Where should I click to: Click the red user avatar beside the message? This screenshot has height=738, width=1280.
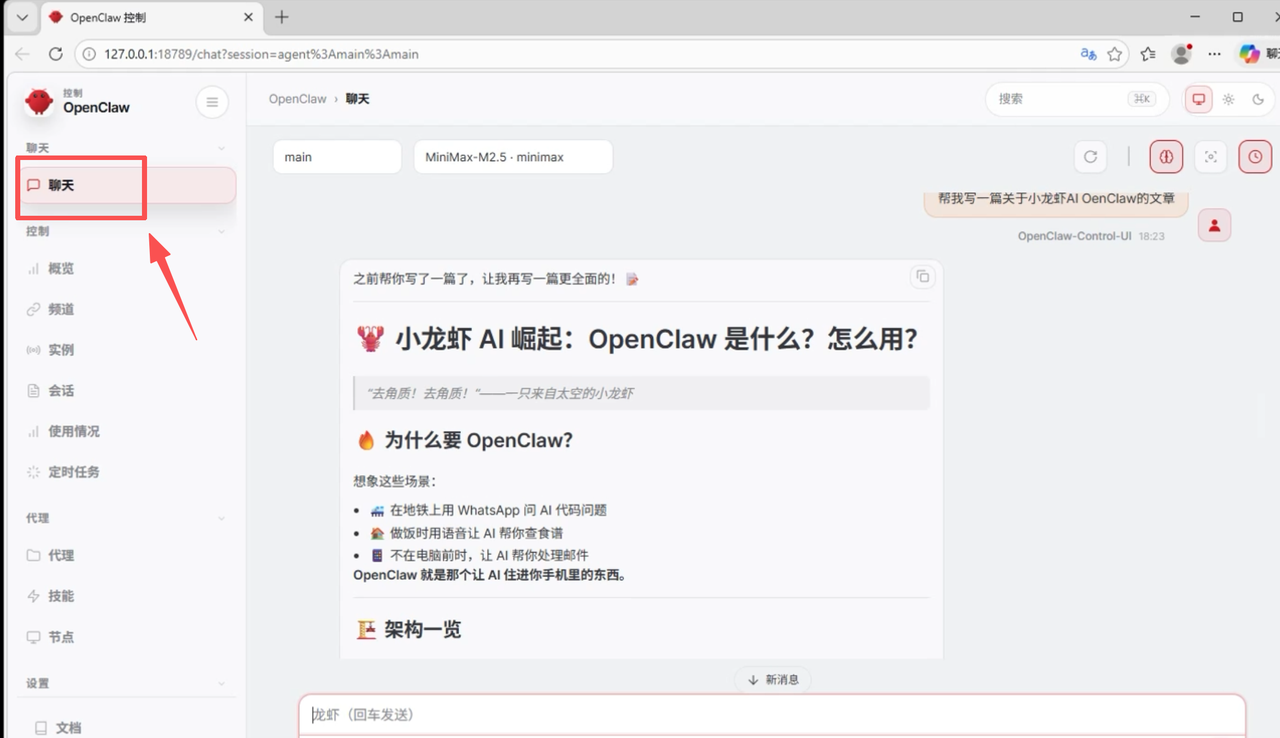click(x=1214, y=225)
